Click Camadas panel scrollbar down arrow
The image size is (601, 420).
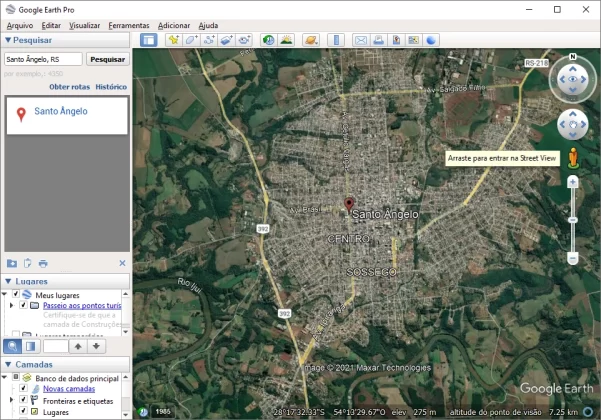pos(126,415)
